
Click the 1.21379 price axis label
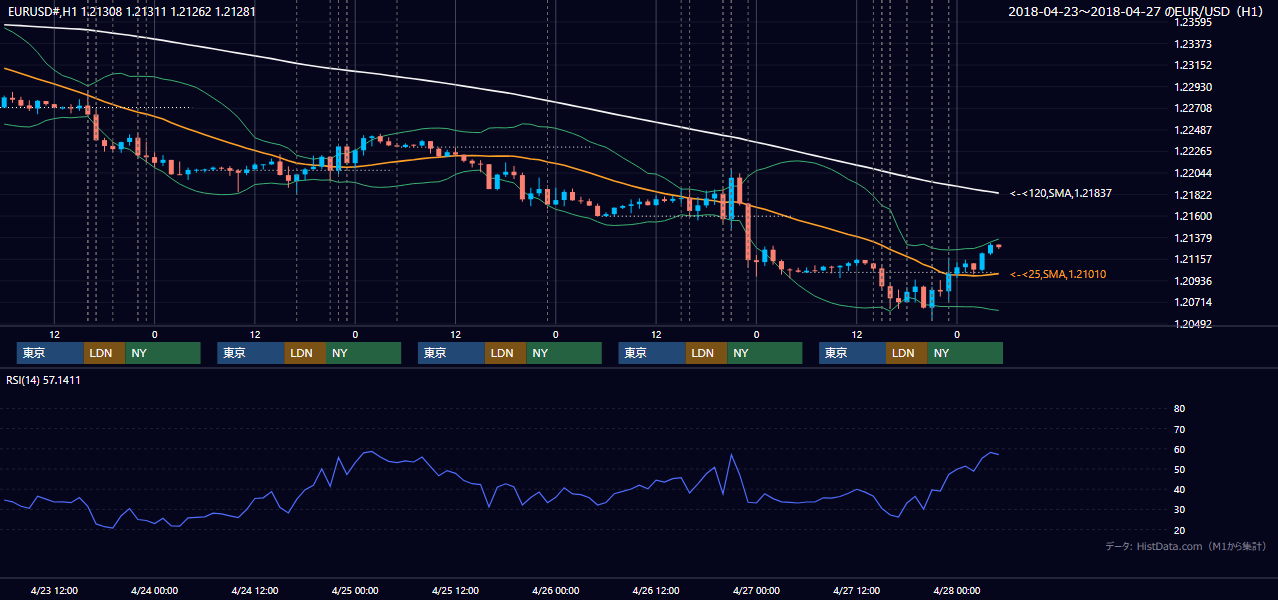(1192, 238)
